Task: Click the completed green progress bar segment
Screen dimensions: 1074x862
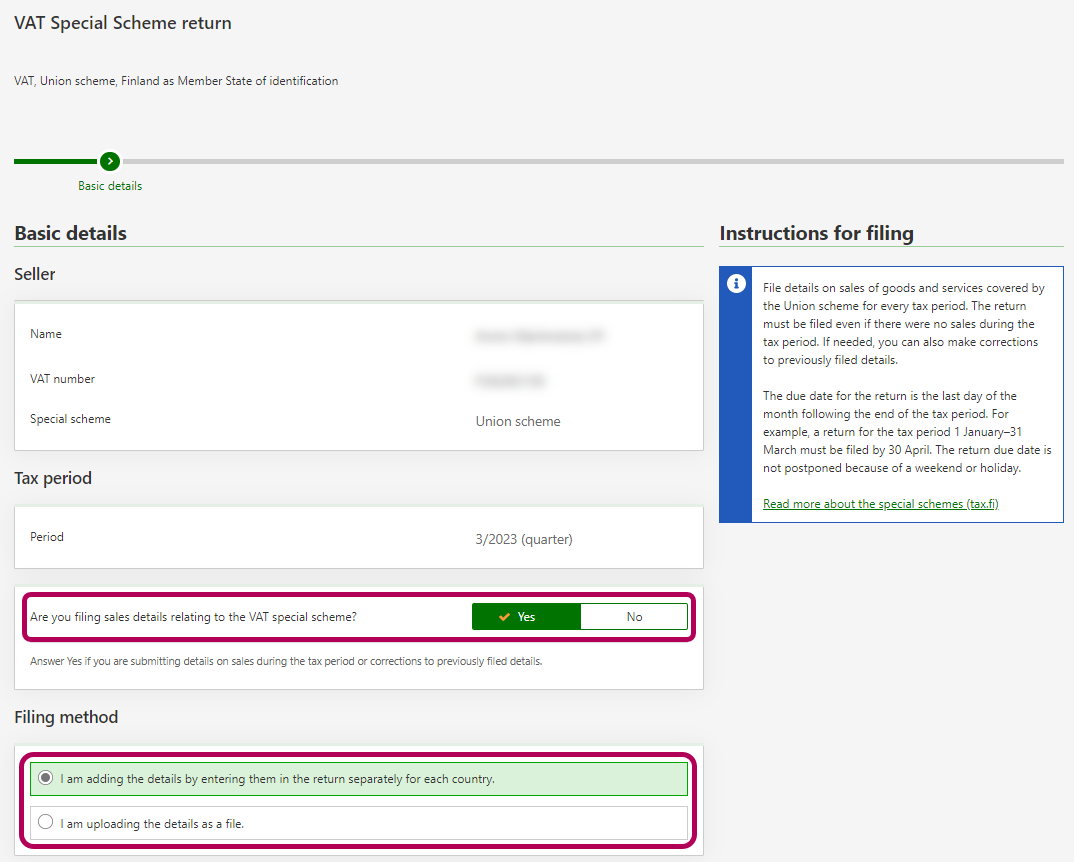Action: (x=55, y=161)
